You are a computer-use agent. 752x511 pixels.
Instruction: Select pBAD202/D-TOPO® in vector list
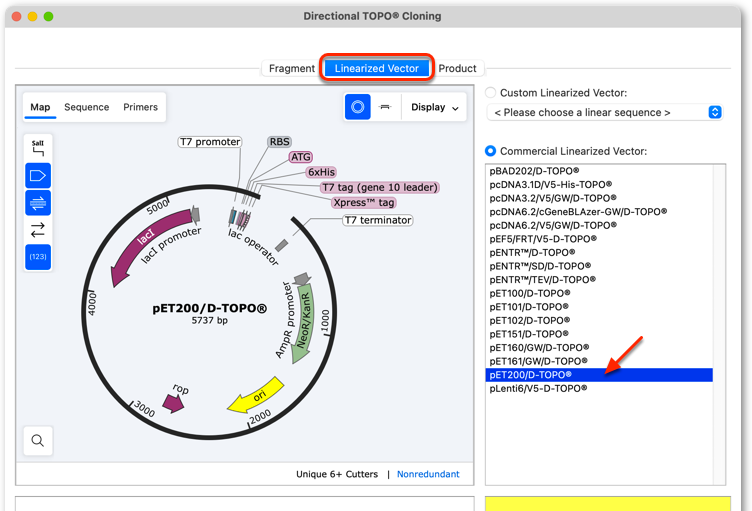pyautogui.click(x=599, y=171)
